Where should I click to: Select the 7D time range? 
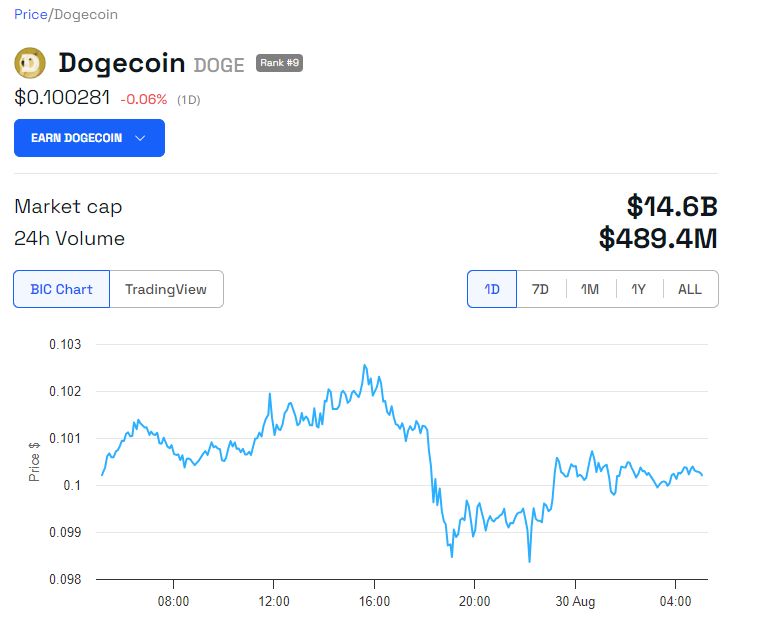540,289
